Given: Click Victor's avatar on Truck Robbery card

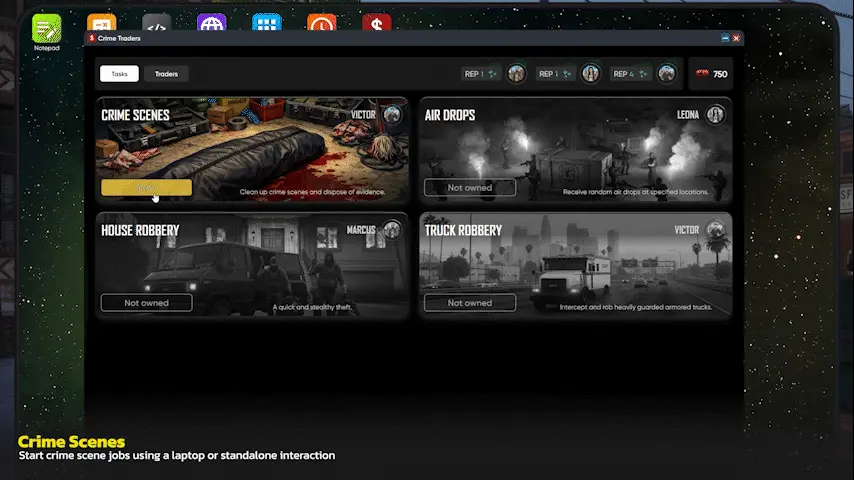Looking at the screenshot, I should (x=715, y=230).
